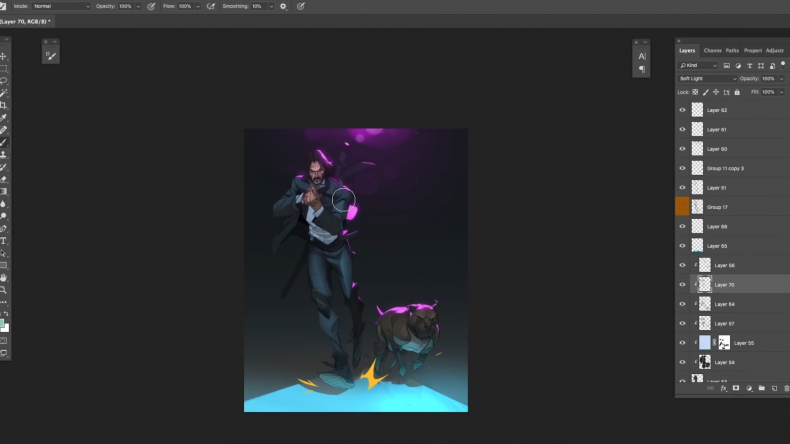The width and height of the screenshot is (790, 444).
Task: Select the Lasso tool
Action: [4, 81]
